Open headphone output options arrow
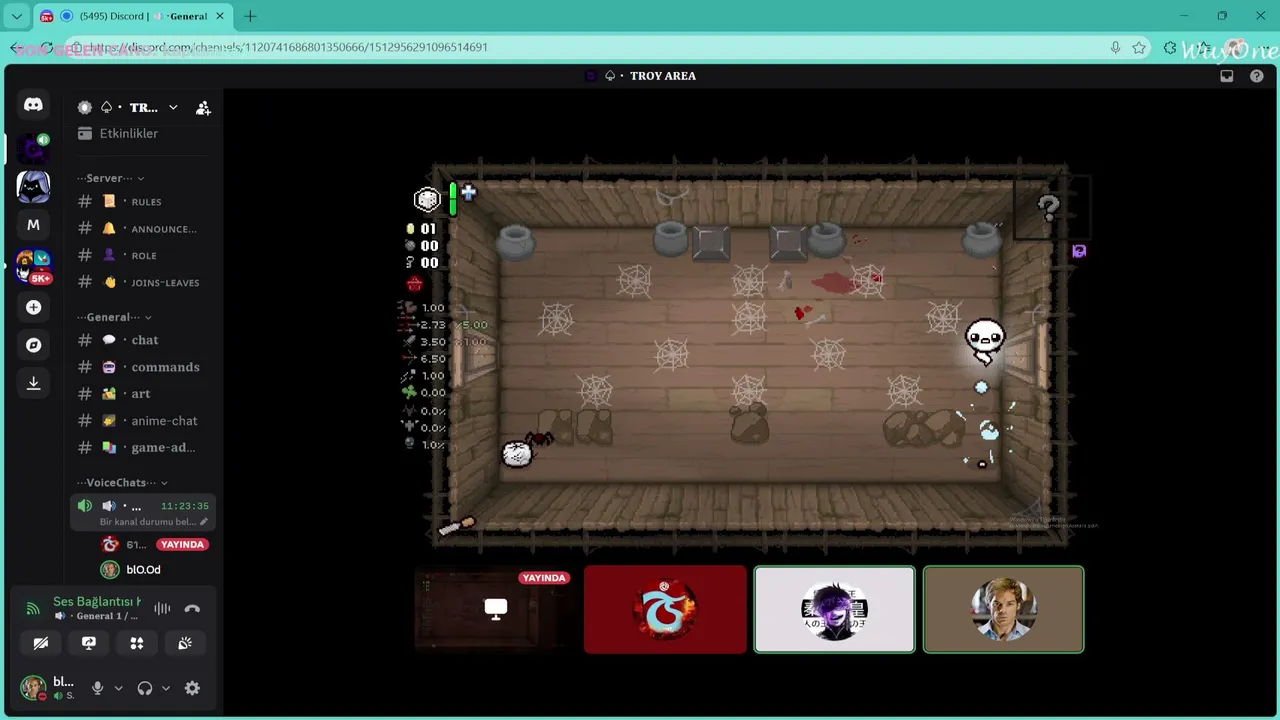The height and width of the screenshot is (720, 1280). click(166, 688)
